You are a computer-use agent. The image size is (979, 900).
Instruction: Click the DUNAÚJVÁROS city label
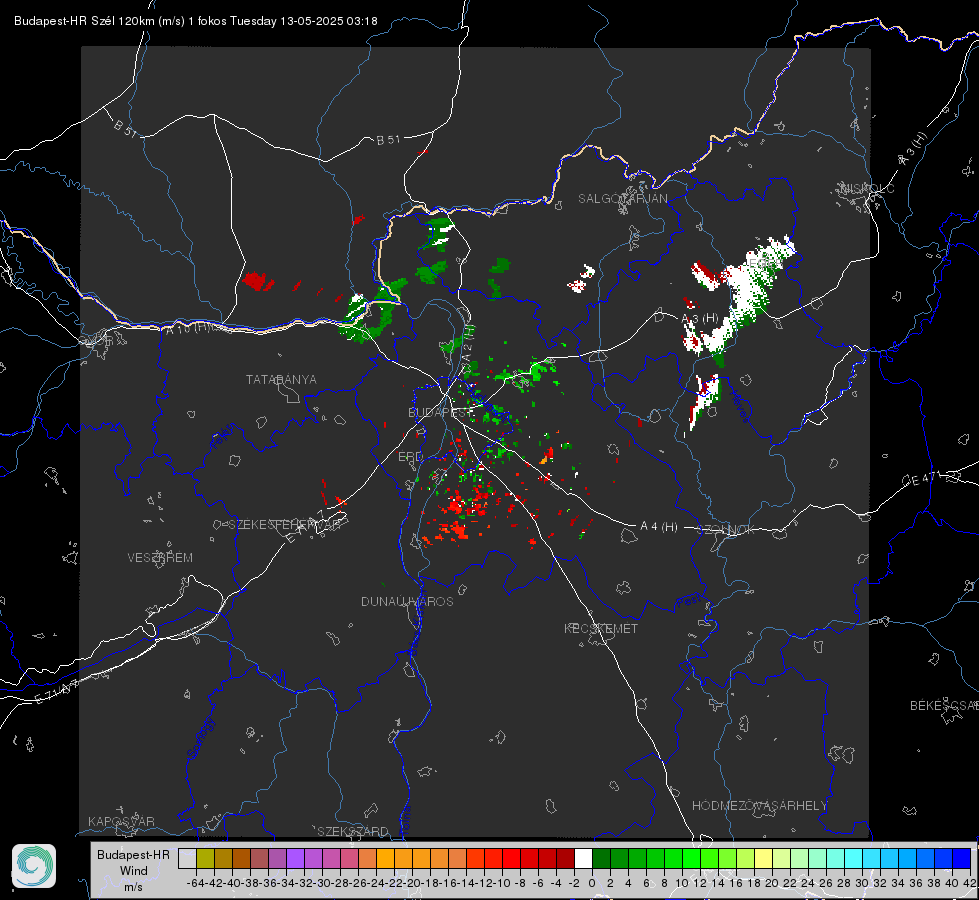coord(407,601)
